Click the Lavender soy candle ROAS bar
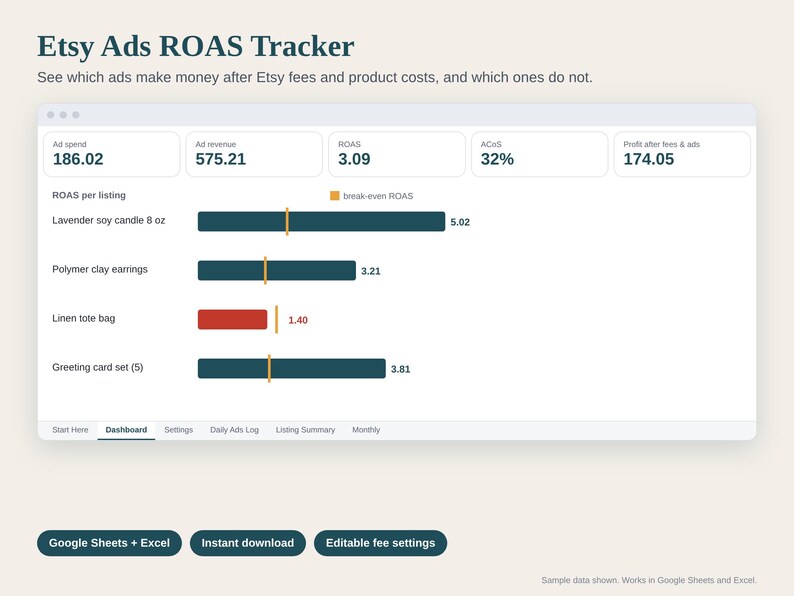This screenshot has height=596, width=794. pyautogui.click(x=321, y=221)
